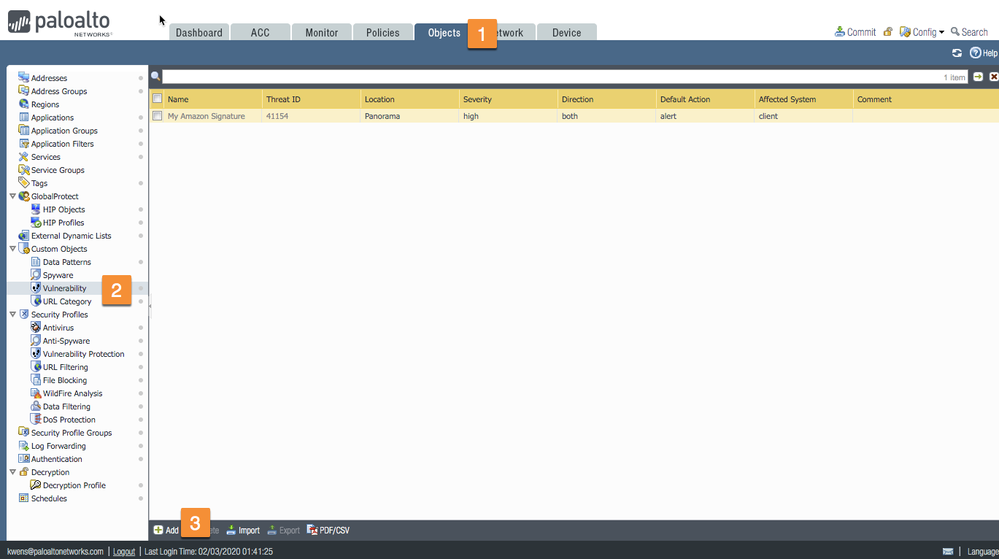Collapse the GlobalProtect tree node
The image size is (999, 559).
click(x=12, y=196)
